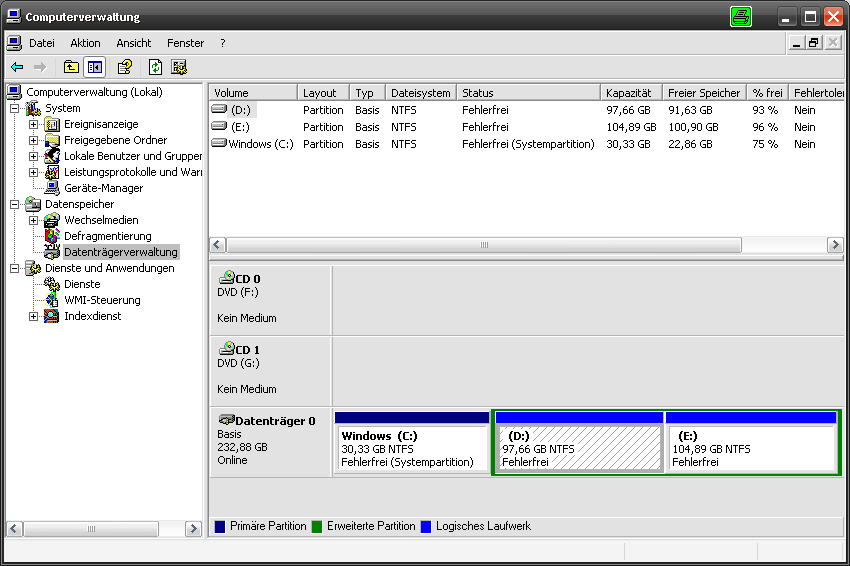
Task: Select the Windows (C:) partition block
Action: click(x=411, y=443)
